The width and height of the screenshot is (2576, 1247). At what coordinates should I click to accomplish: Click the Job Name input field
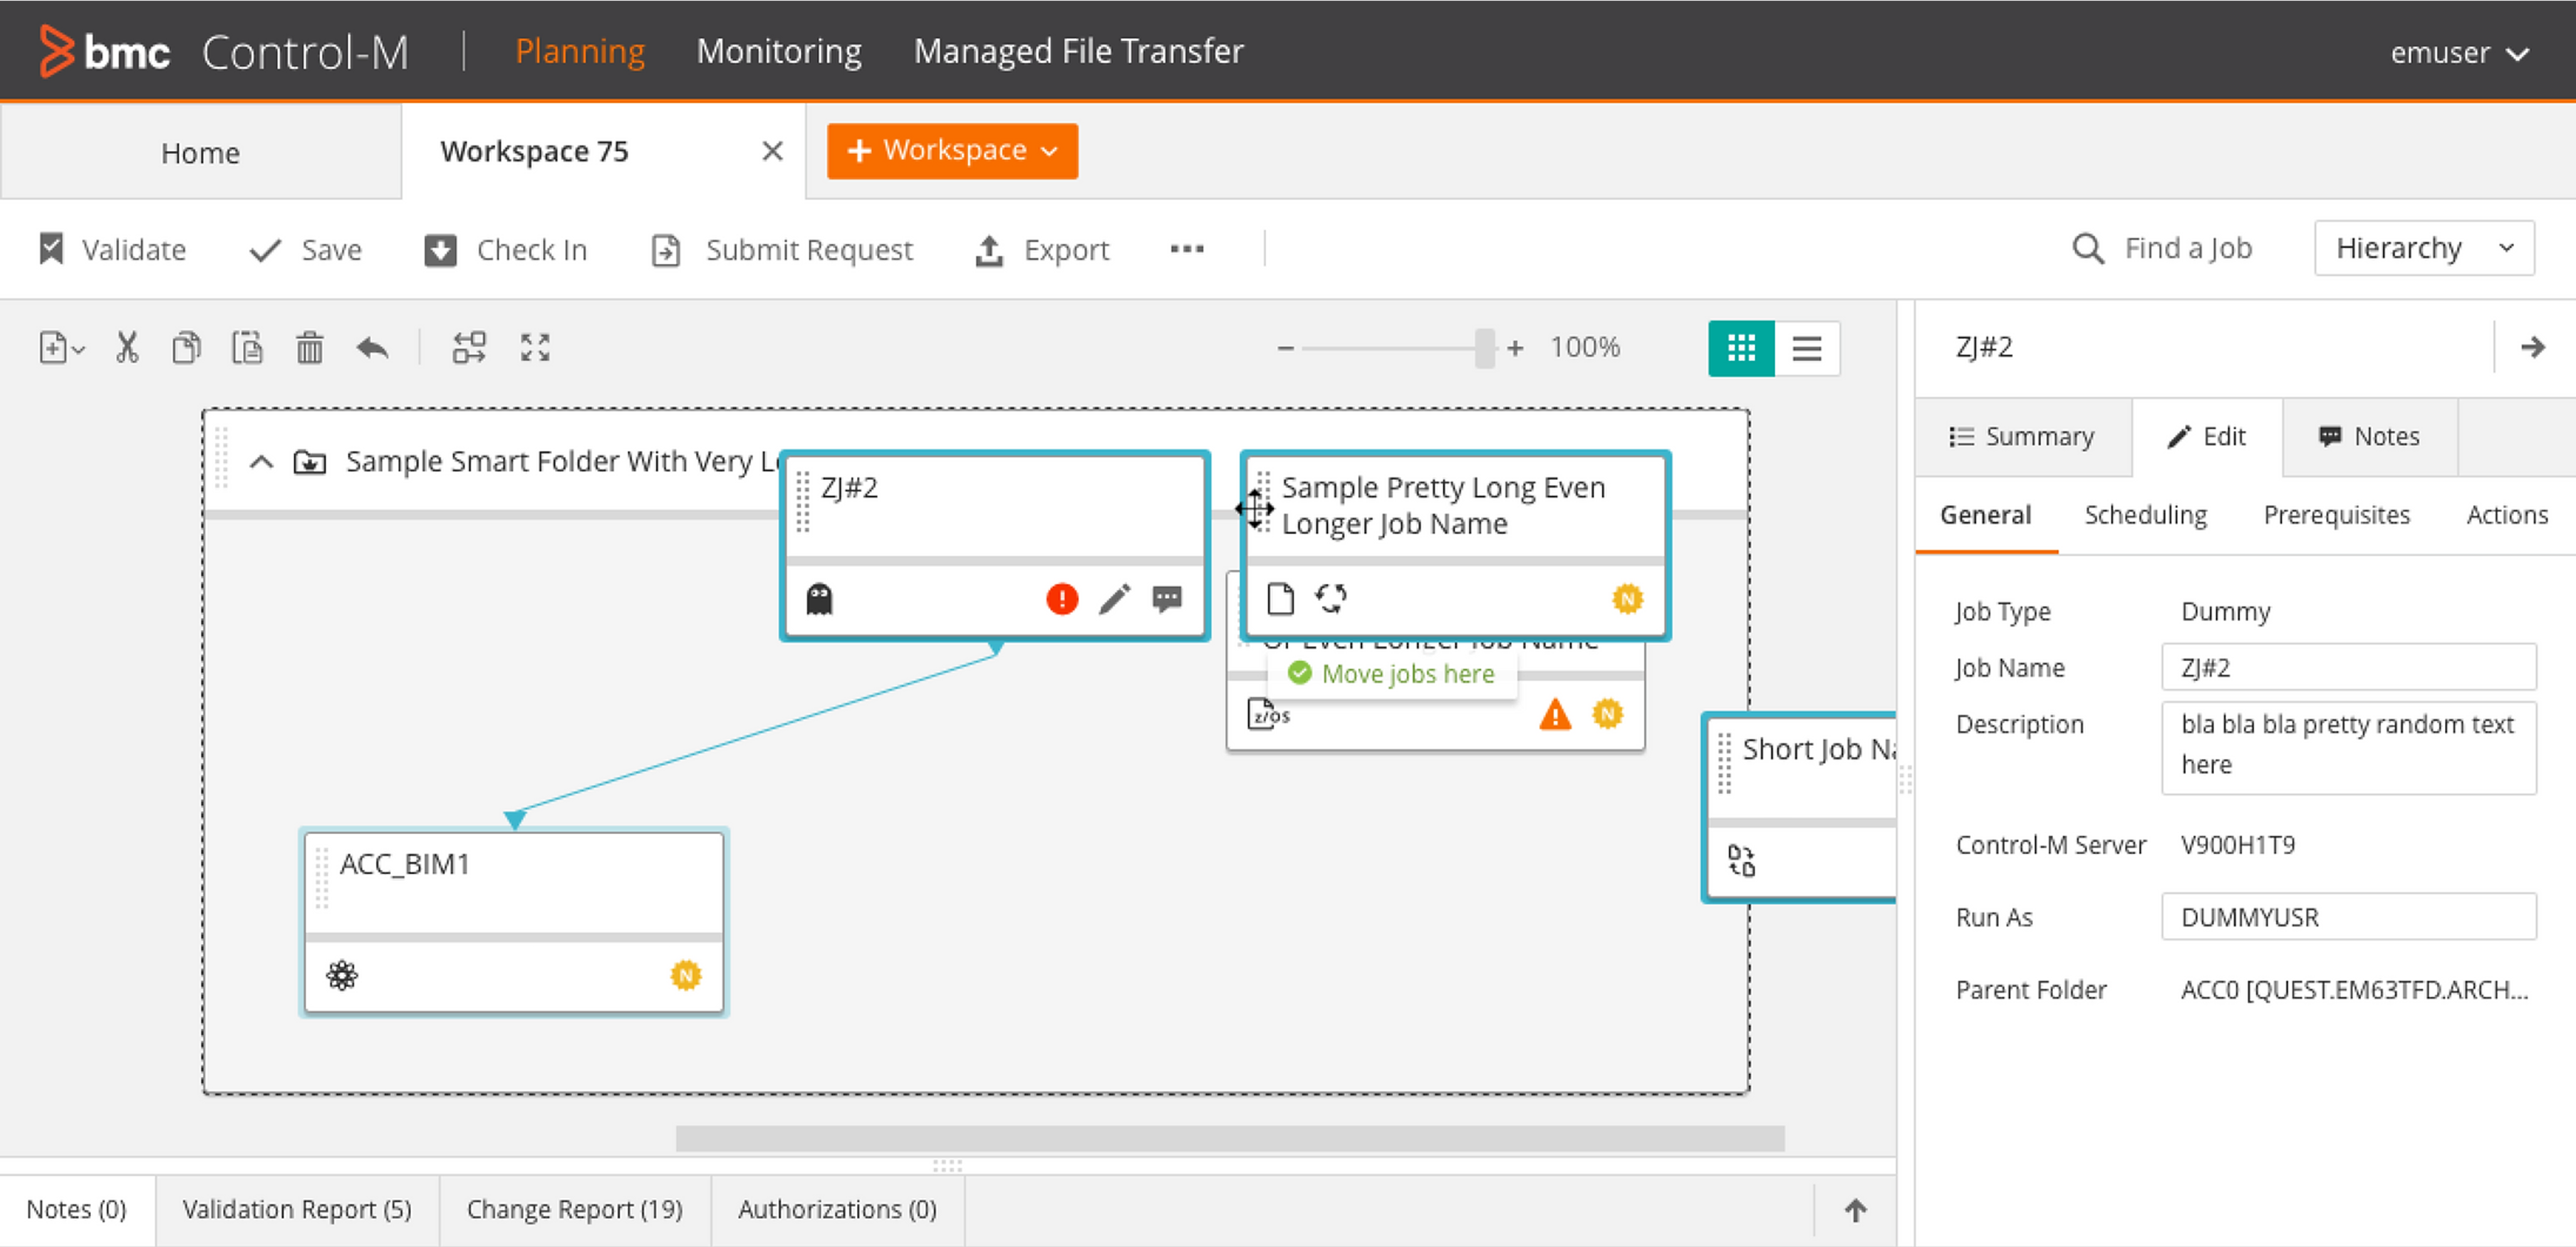(x=2349, y=667)
